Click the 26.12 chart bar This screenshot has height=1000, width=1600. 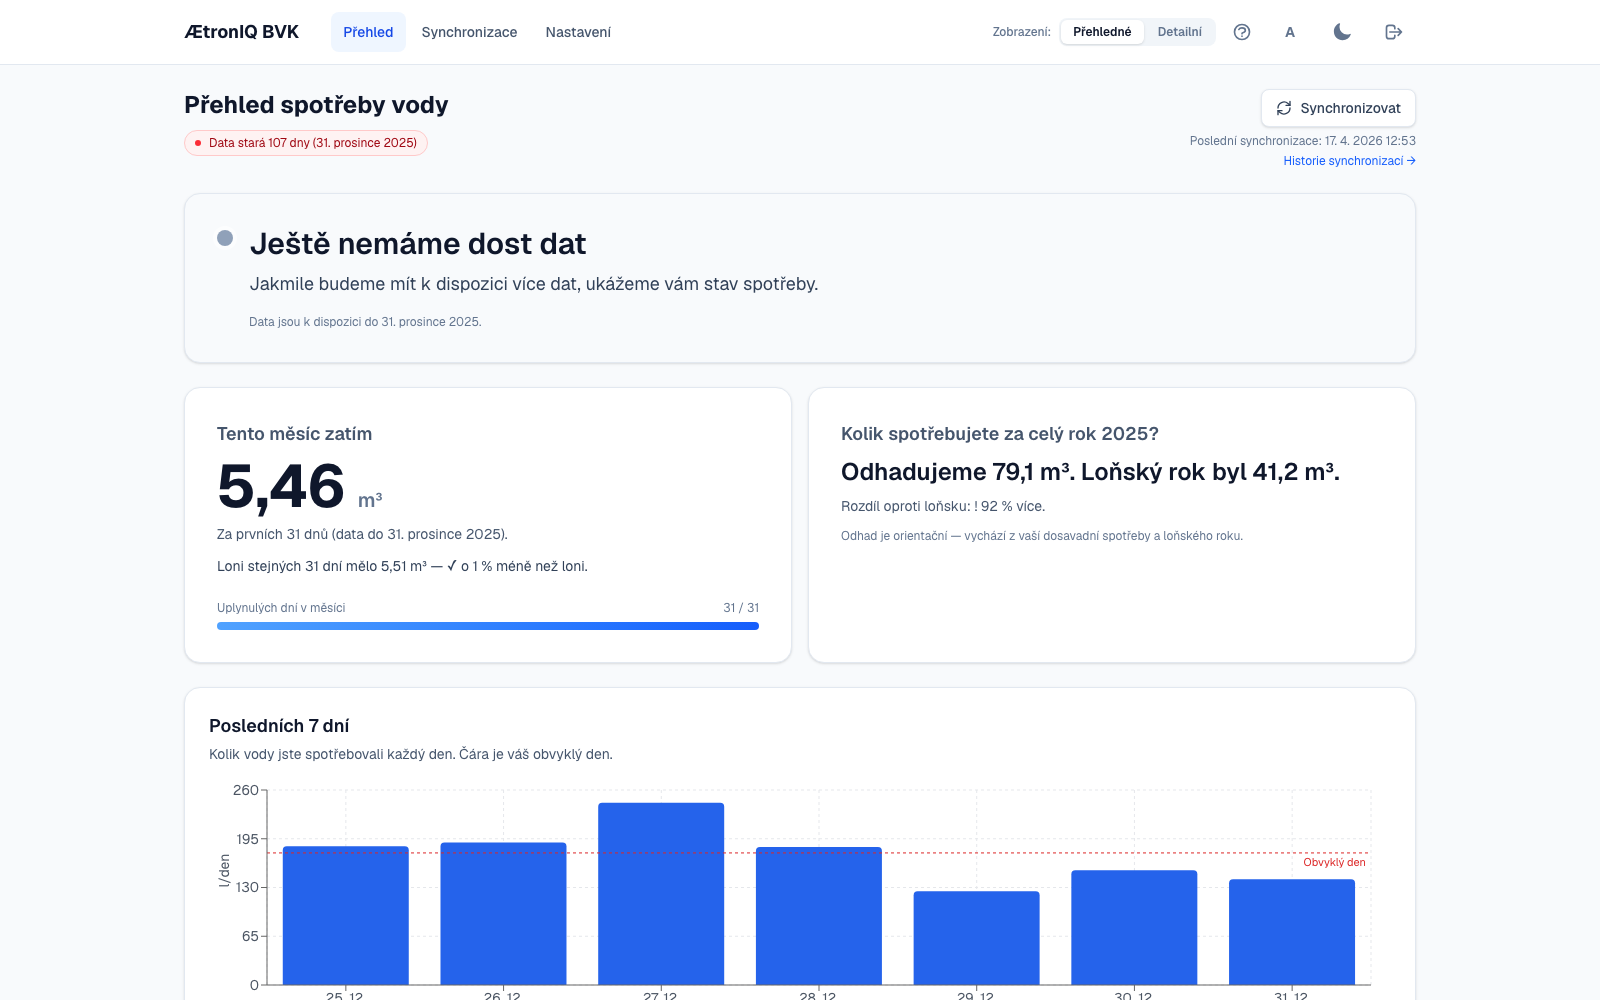point(503,913)
